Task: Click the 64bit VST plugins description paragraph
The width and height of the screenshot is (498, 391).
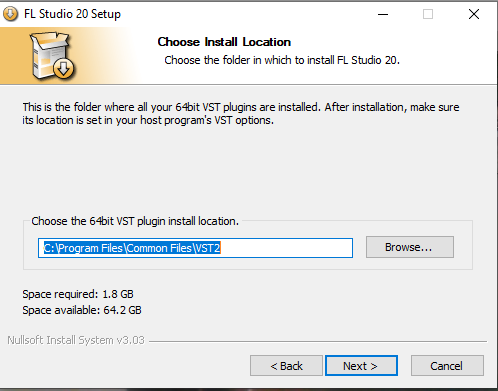Action: point(241,114)
